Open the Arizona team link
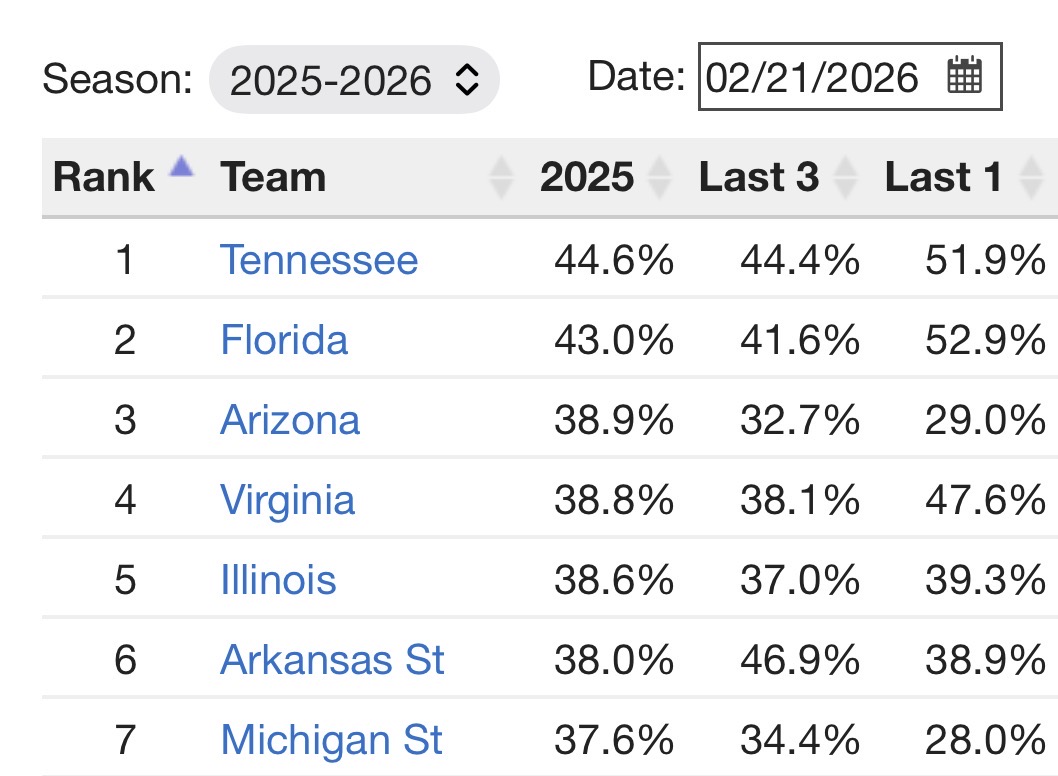Image resolution: width=1058 pixels, height=776 pixels. click(289, 420)
